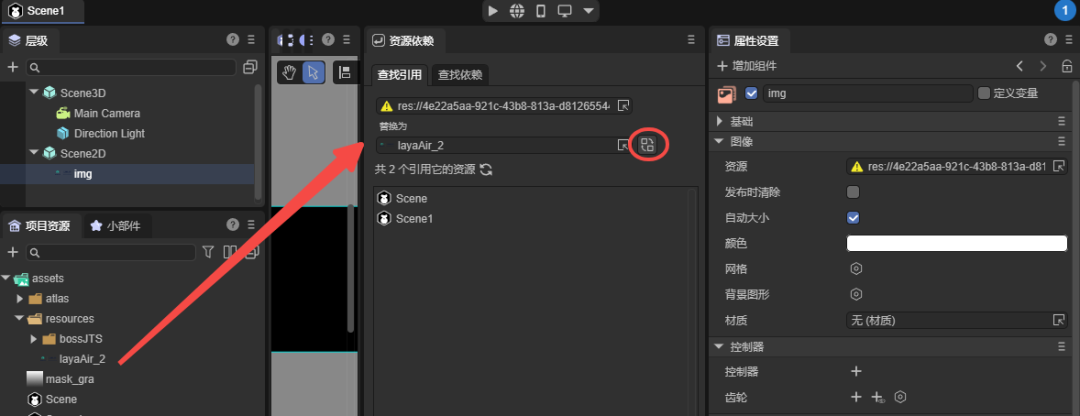Screen dimensions: 1080x416
Task: Open the 小部件 tab
Action: point(115,226)
